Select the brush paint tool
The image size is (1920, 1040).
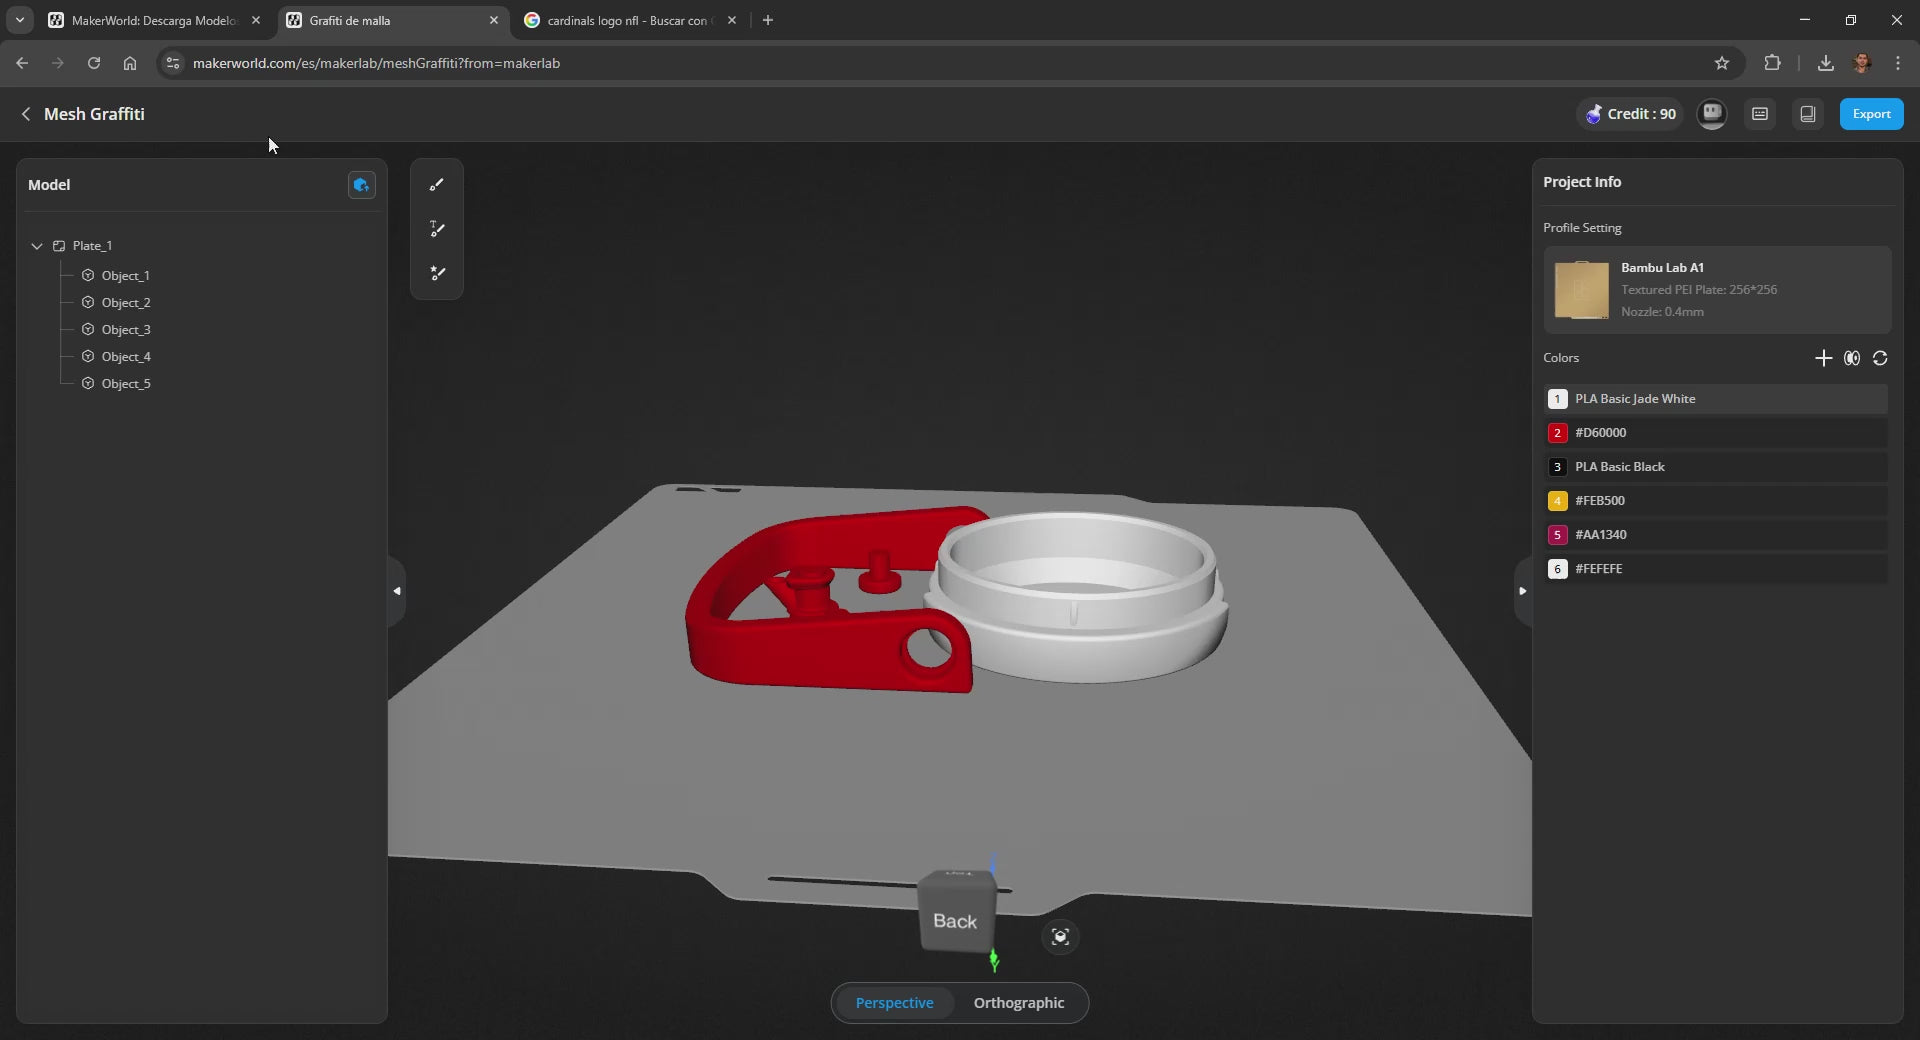437,185
